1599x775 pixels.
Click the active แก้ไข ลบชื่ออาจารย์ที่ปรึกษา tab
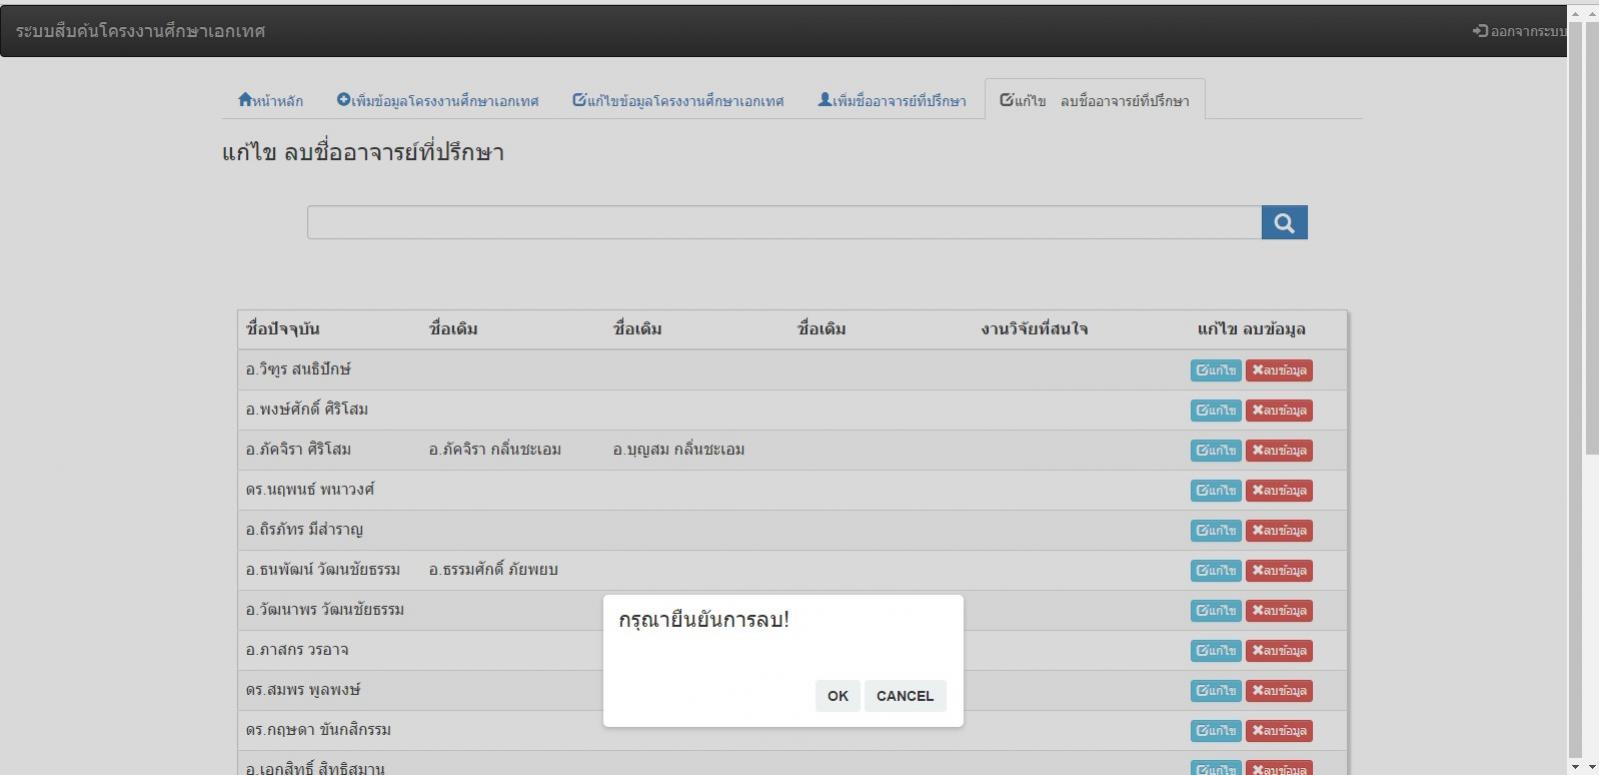[1095, 100]
